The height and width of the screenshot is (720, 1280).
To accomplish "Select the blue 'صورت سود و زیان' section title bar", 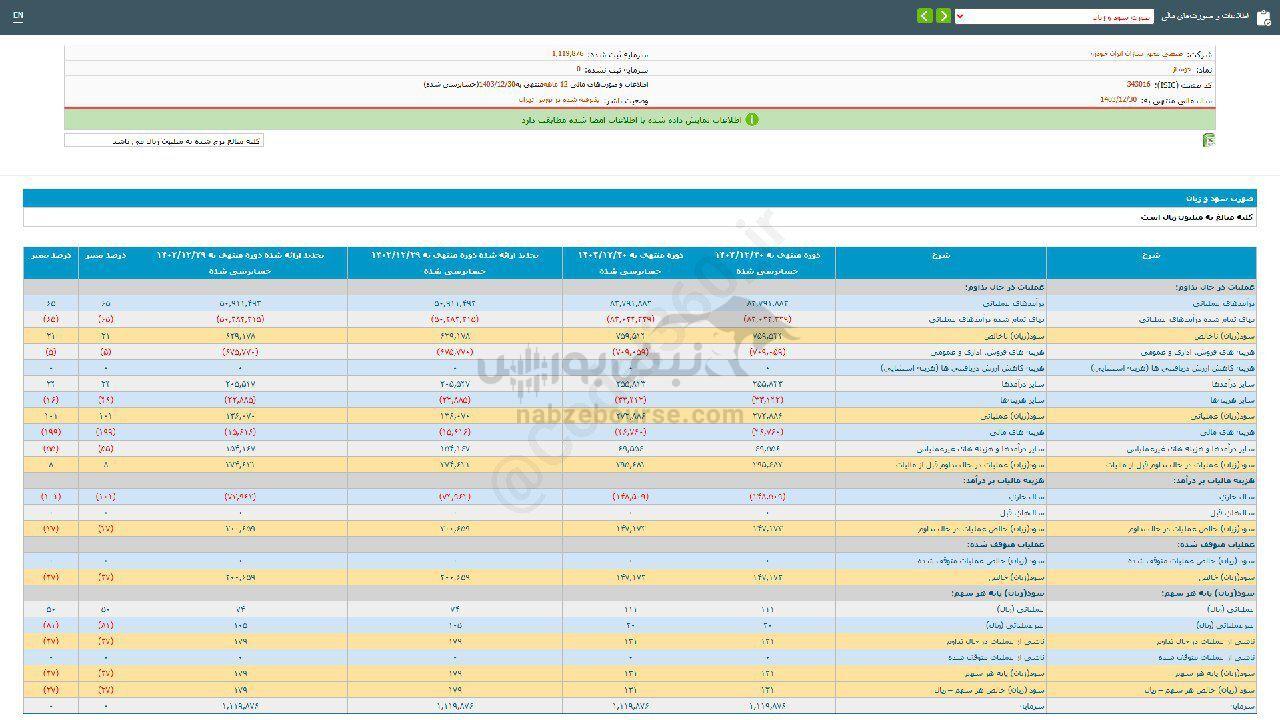I will (x=640, y=199).
